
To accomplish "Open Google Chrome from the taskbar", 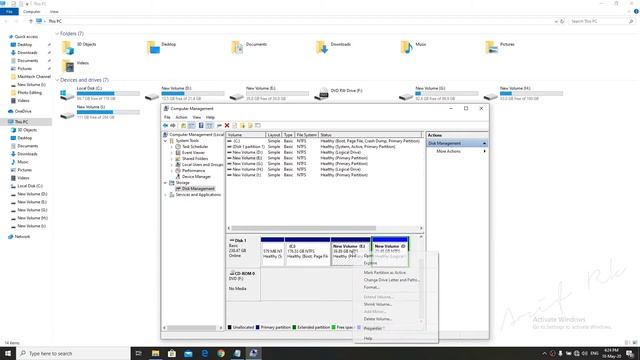I will coord(221,353).
